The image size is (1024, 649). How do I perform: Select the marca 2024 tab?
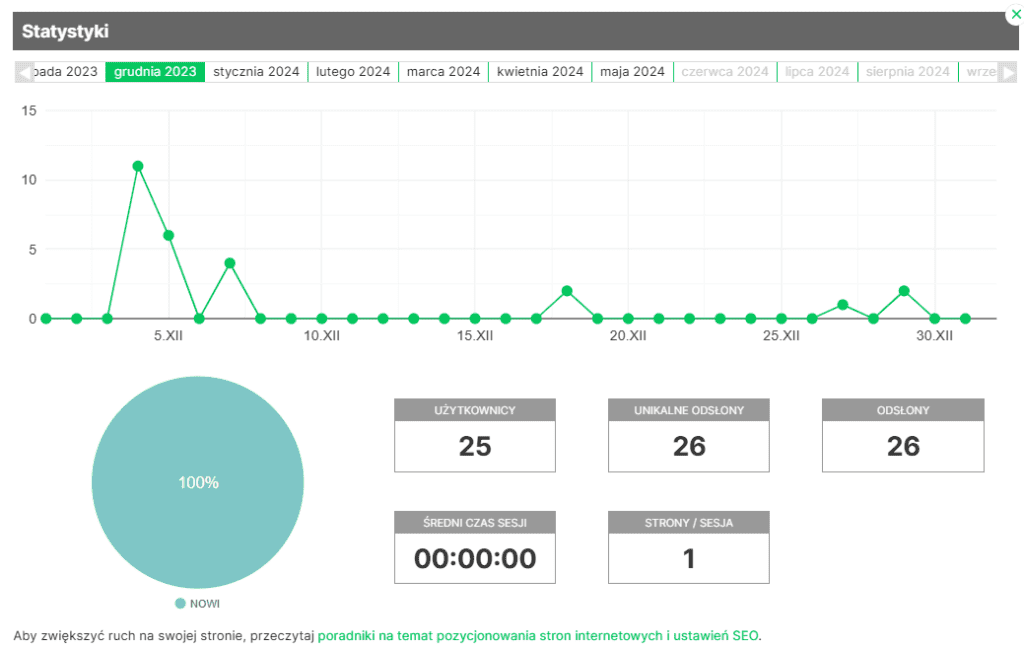pos(443,72)
